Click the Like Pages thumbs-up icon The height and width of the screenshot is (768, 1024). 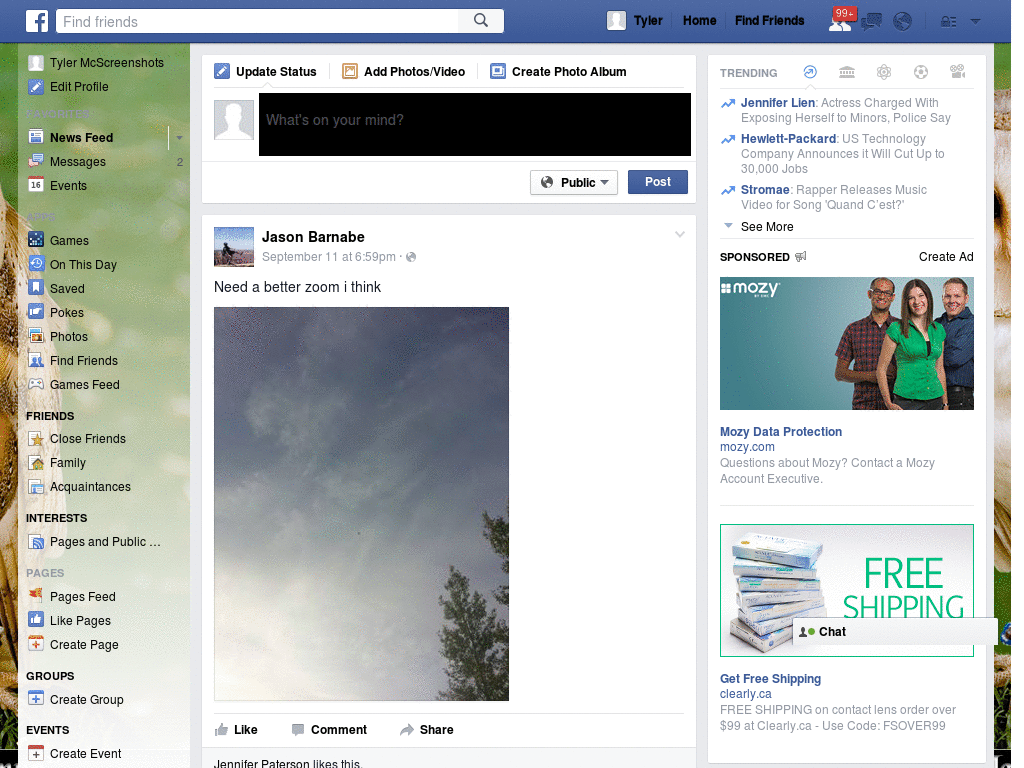coord(36,620)
